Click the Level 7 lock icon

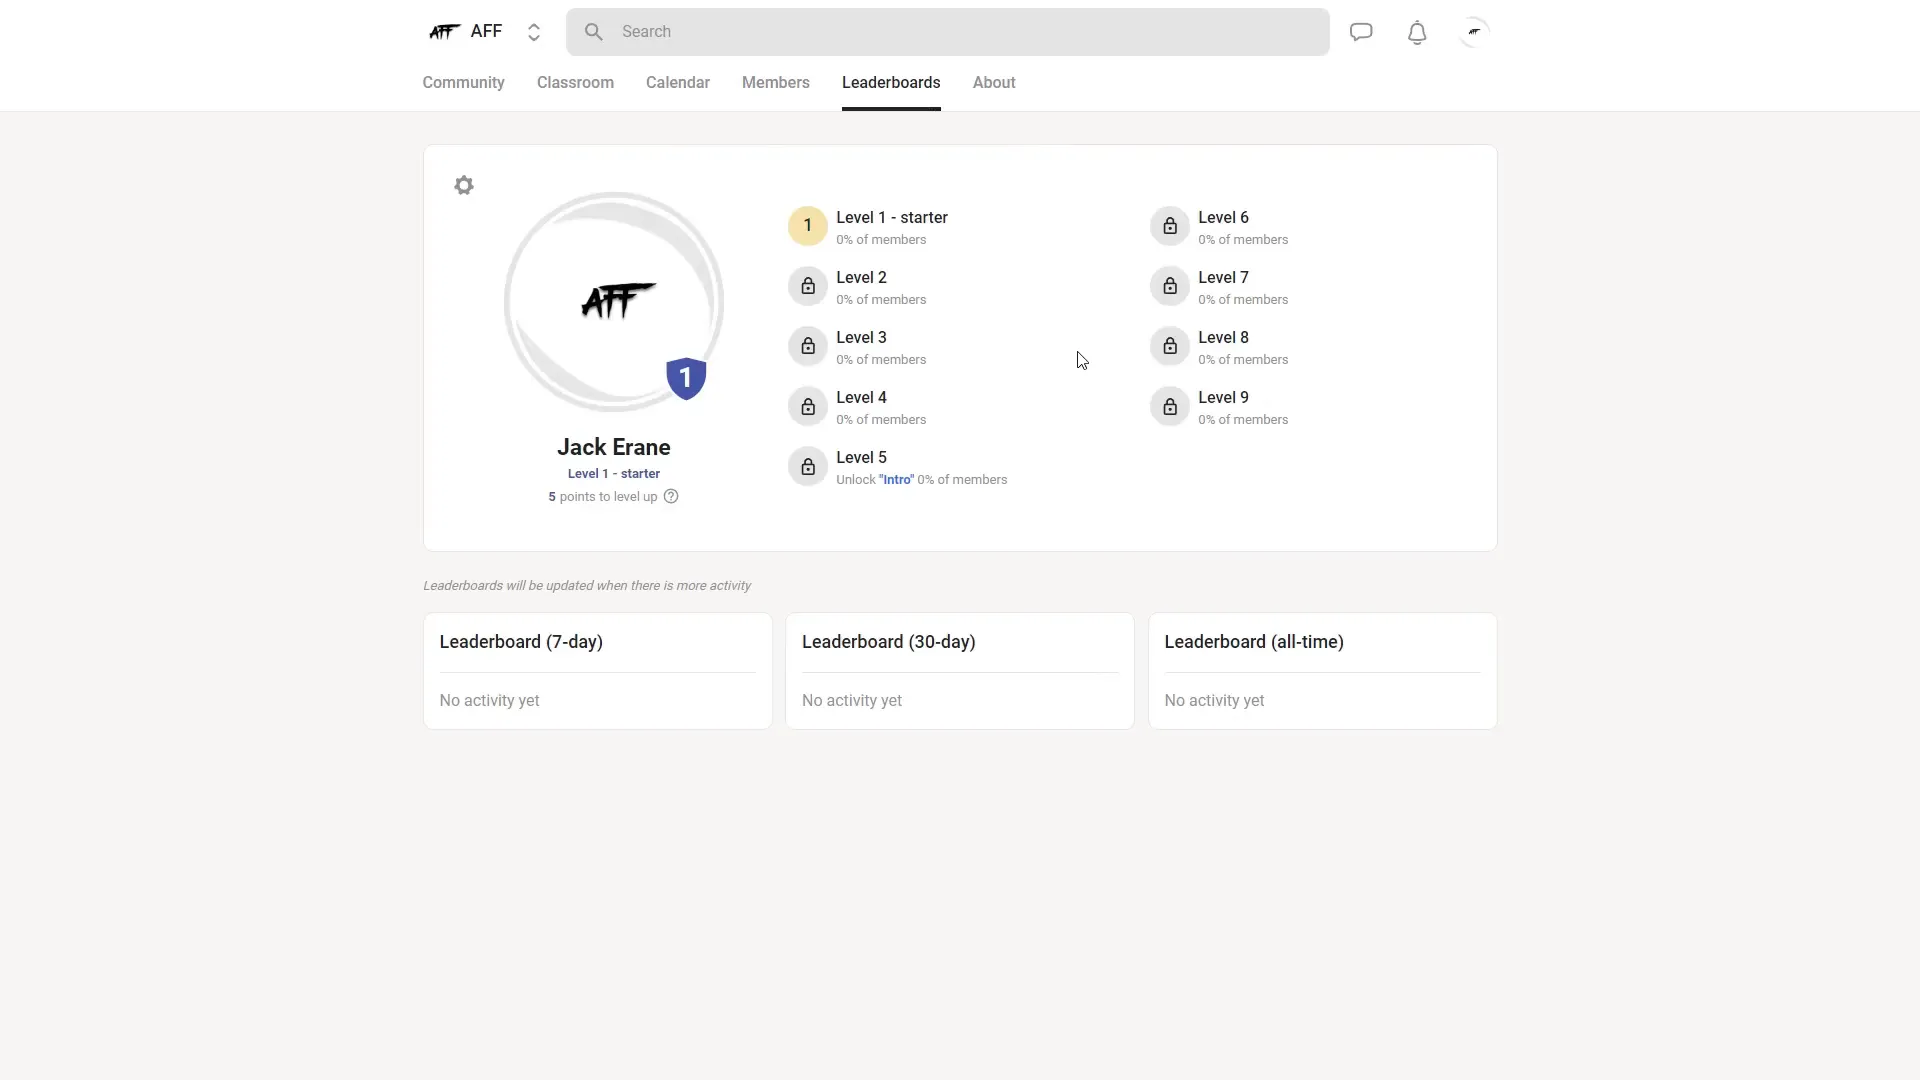coord(1169,286)
